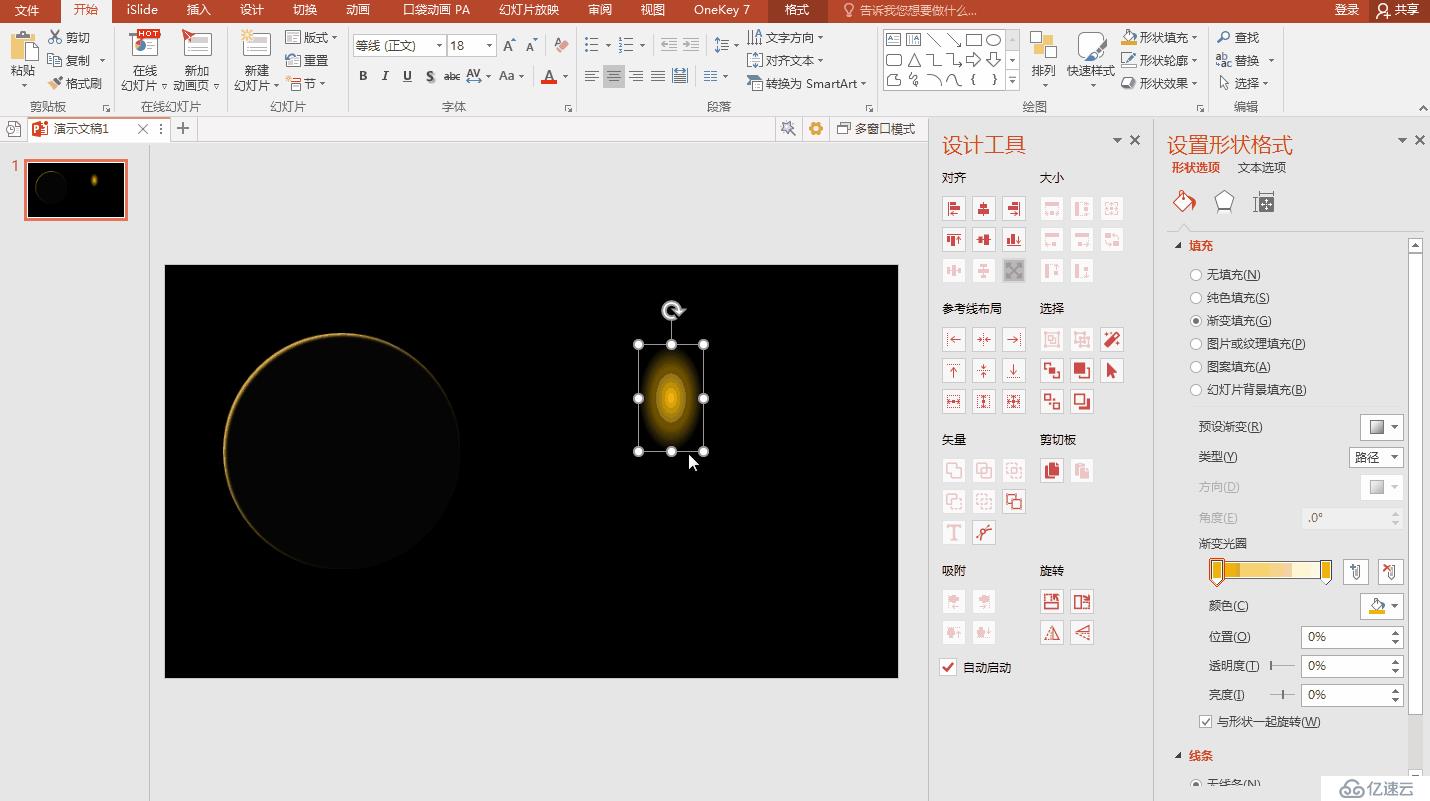The height and width of the screenshot is (801, 1430).
Task: Click remove gradient stop icon
Action: click(1391, 572)
